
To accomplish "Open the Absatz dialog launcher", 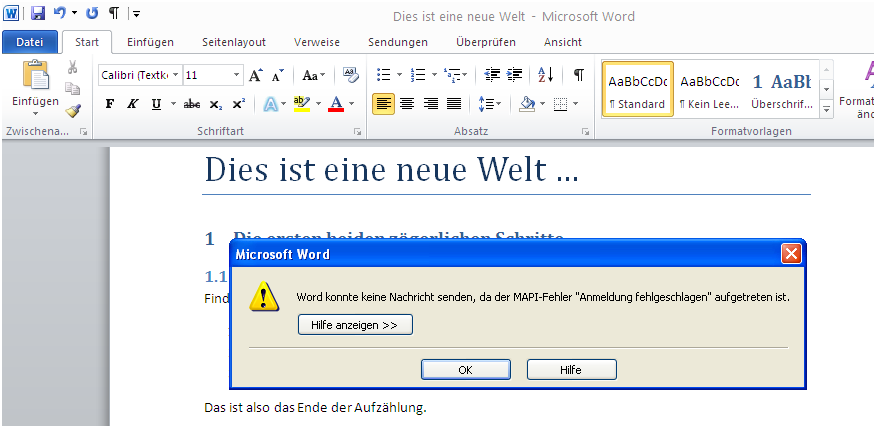I will 585,132.
